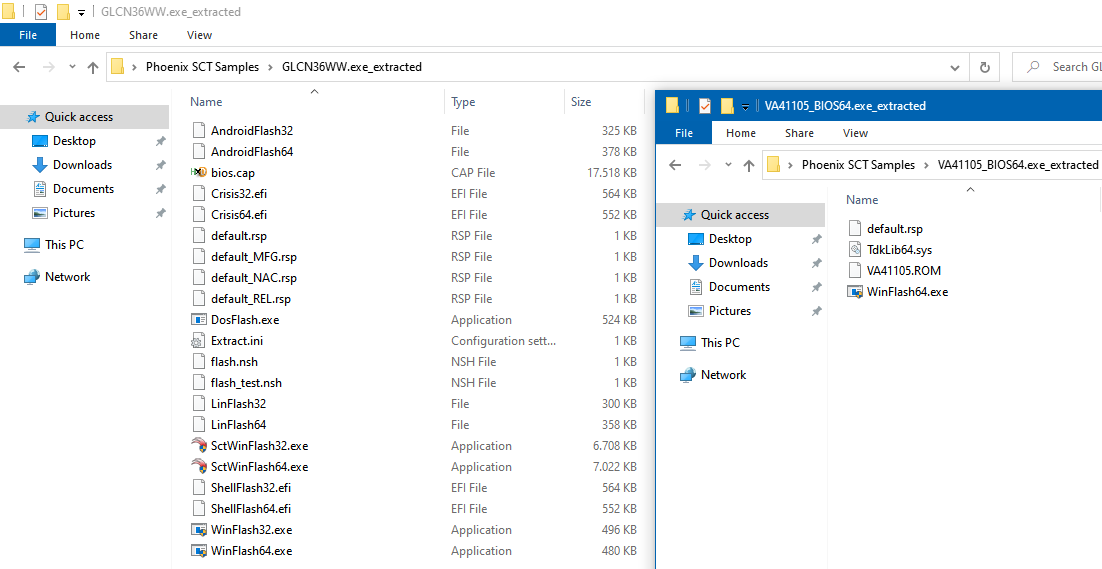Sort by Size column in GLCN36WW window
Screen dimensions: 1102x569
coord(581,102)
